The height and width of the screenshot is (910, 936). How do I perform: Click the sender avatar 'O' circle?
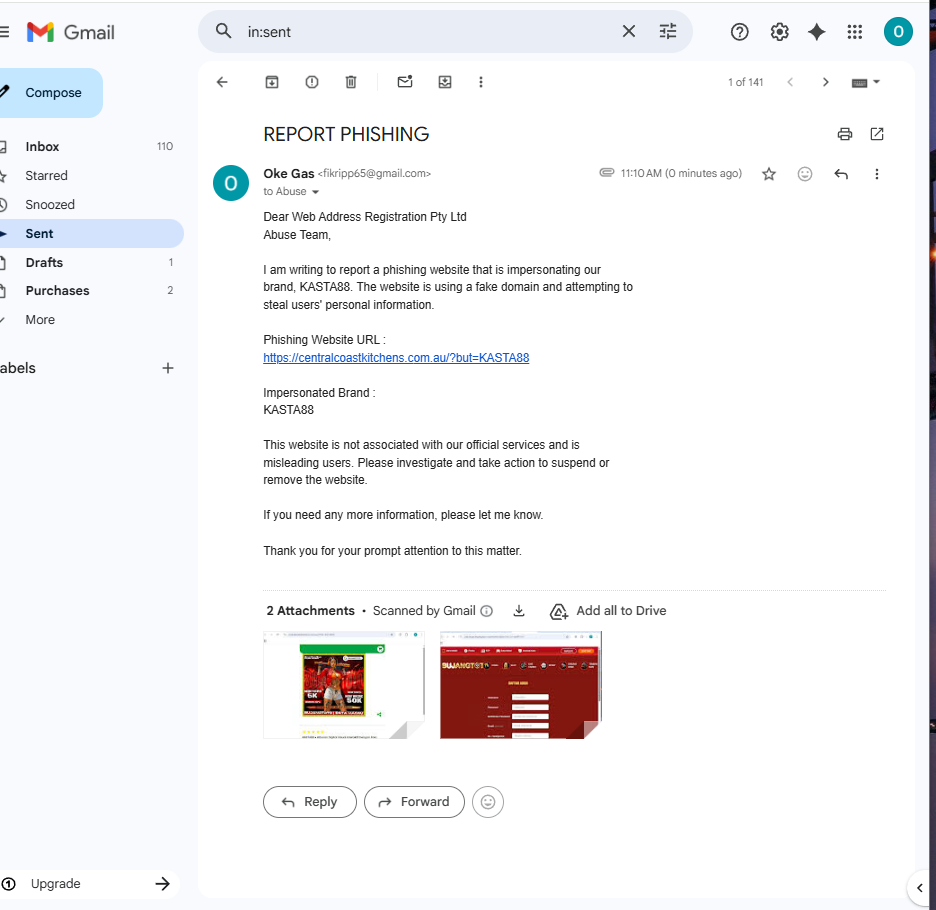(231, 183)
